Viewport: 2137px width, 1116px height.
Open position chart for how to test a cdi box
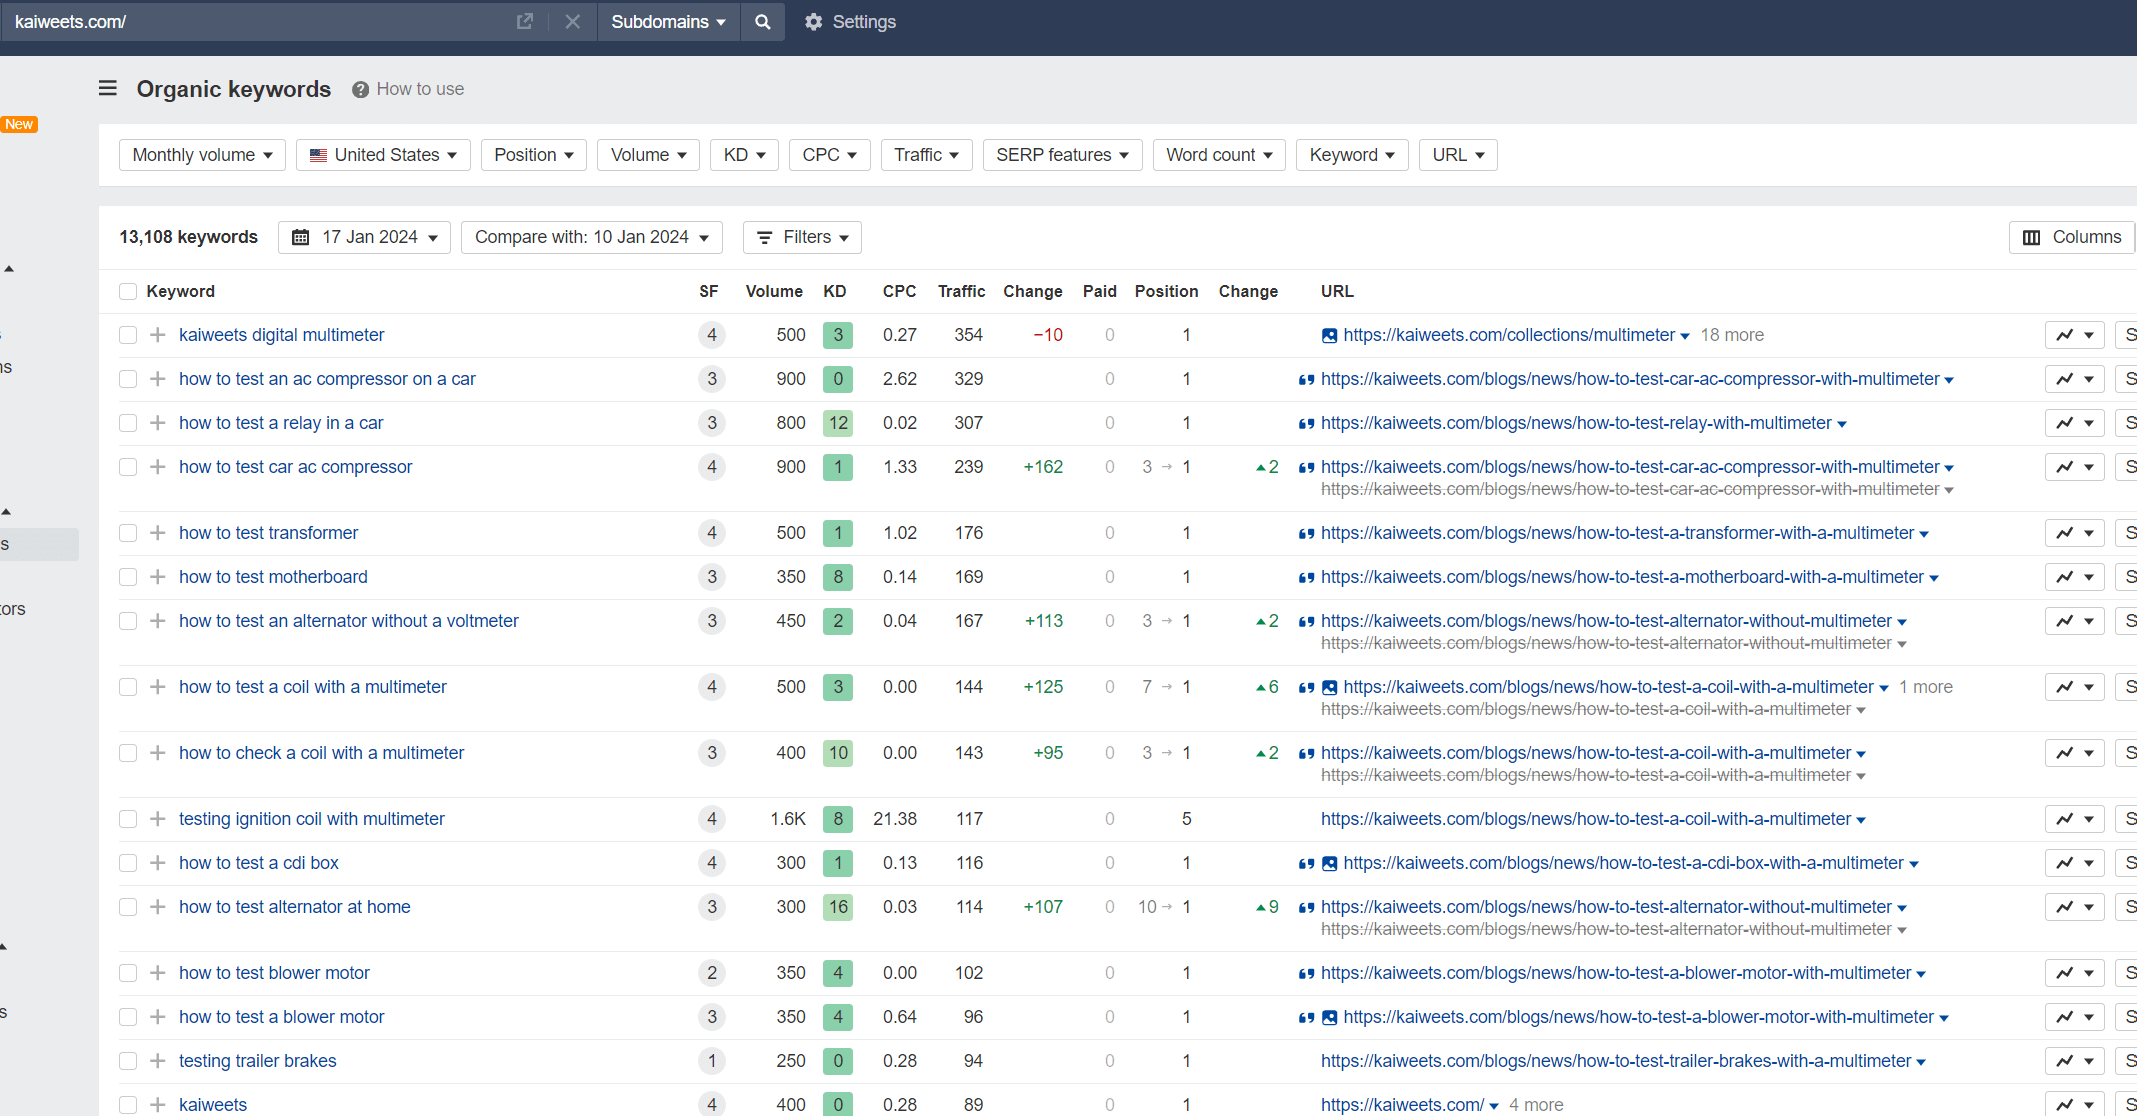pyautogui.click(x=2074, y=863)
